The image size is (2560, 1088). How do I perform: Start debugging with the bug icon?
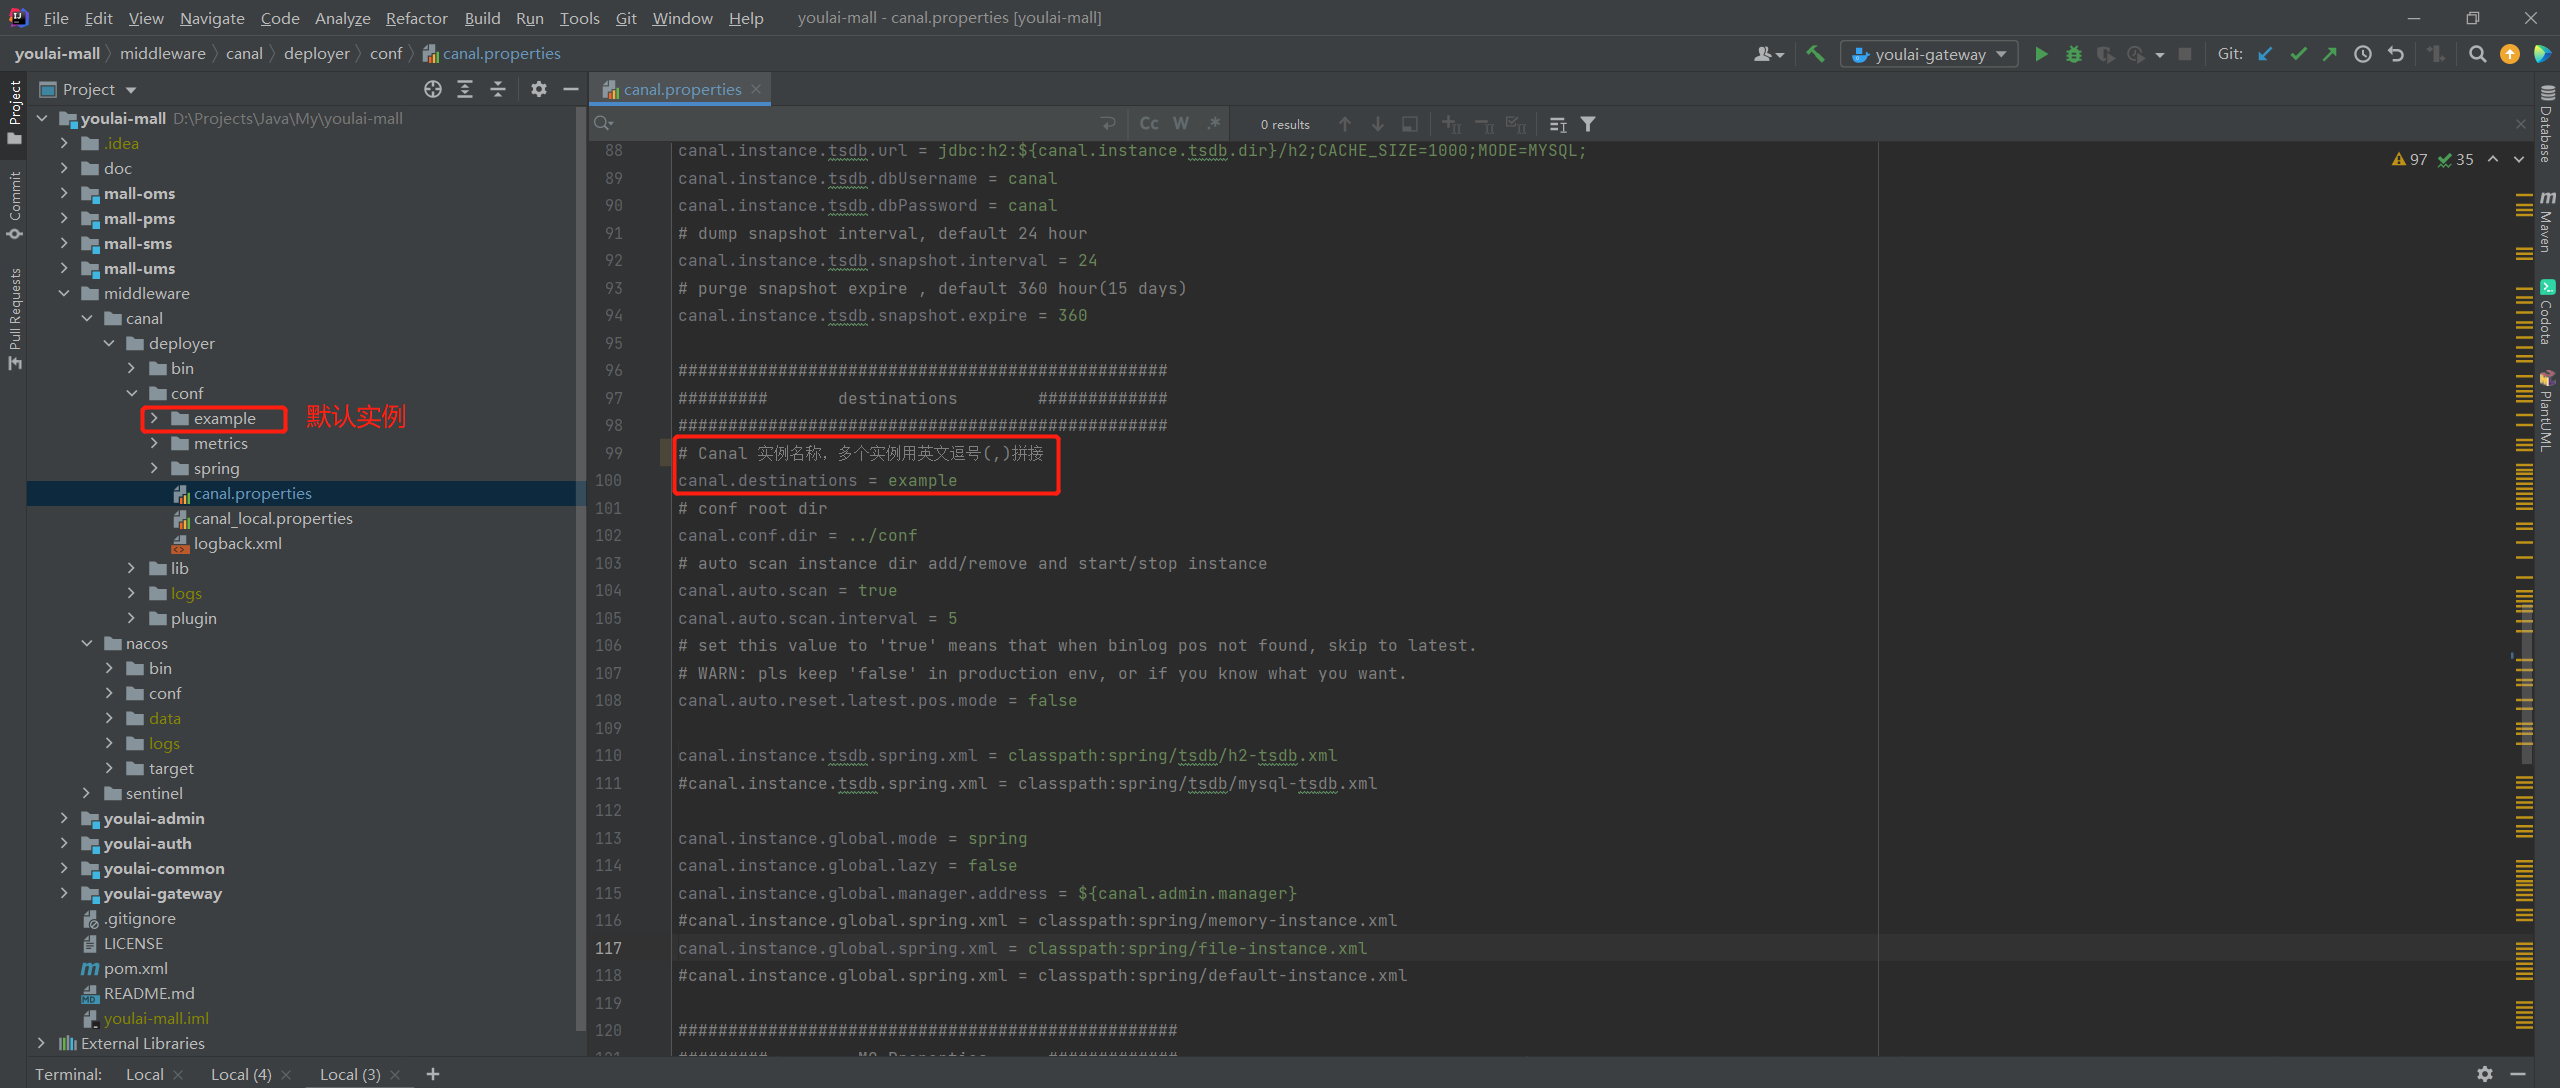coord(2073,54)
